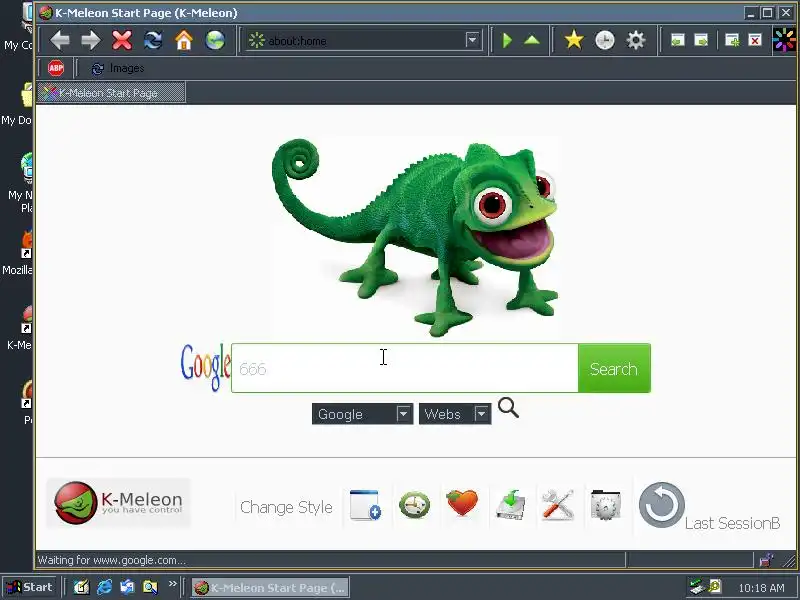Click the chameleon mascot image
The width and height of the screenshot is (800, 600).
tap(415, 236)
